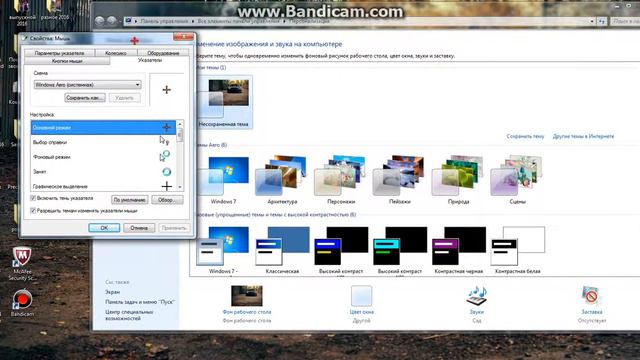Screen dimensions: 640x360
Task: Select the Классическая basic theme
Action: (x=282, y=250)
